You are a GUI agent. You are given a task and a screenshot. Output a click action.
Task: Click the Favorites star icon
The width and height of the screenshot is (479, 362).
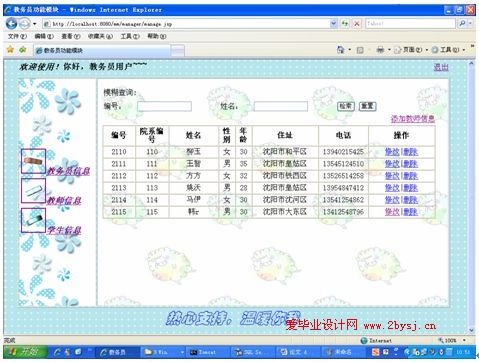pos(10,50)
